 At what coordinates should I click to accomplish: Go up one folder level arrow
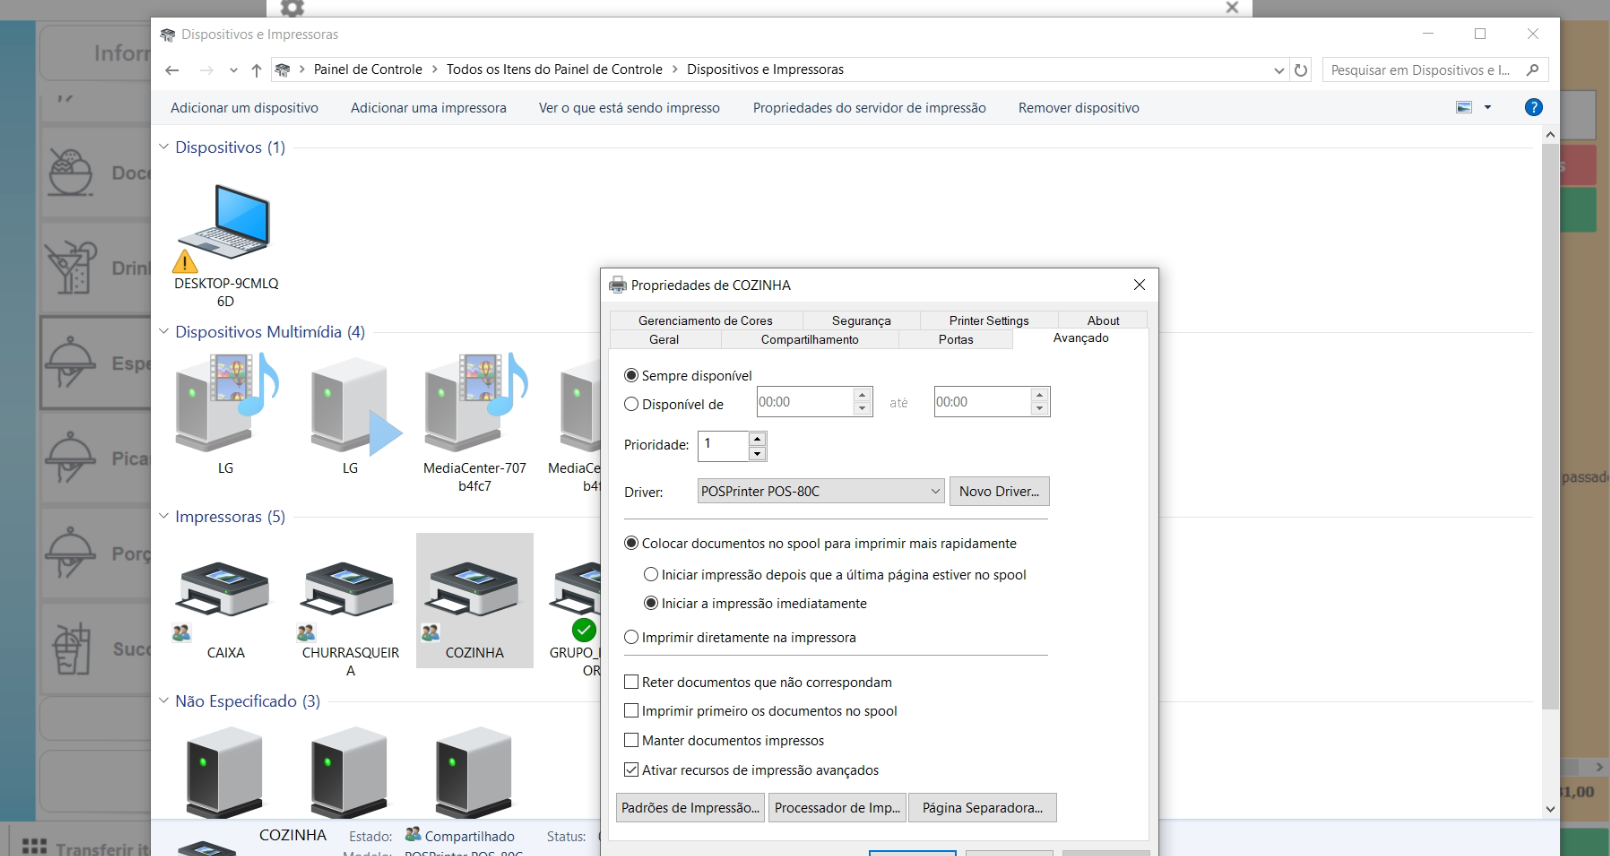tap(257, 70)
